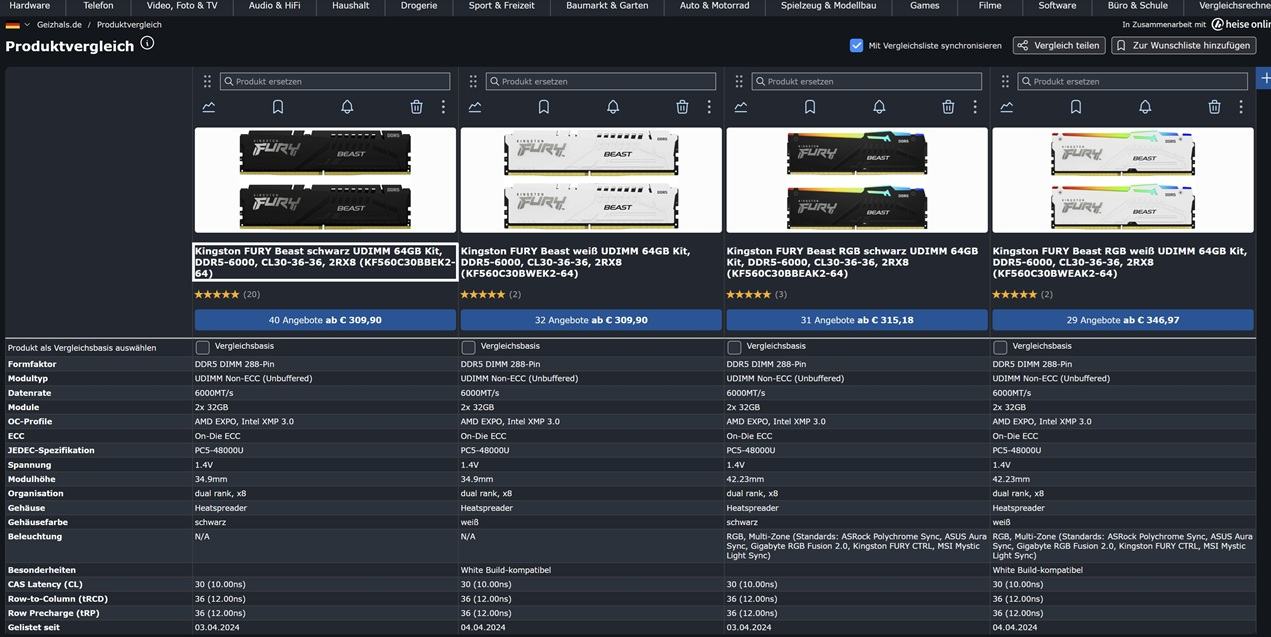Open Sport & Freizeit category
Viewport: 1271px width, 637px height.
coord(502,6)
